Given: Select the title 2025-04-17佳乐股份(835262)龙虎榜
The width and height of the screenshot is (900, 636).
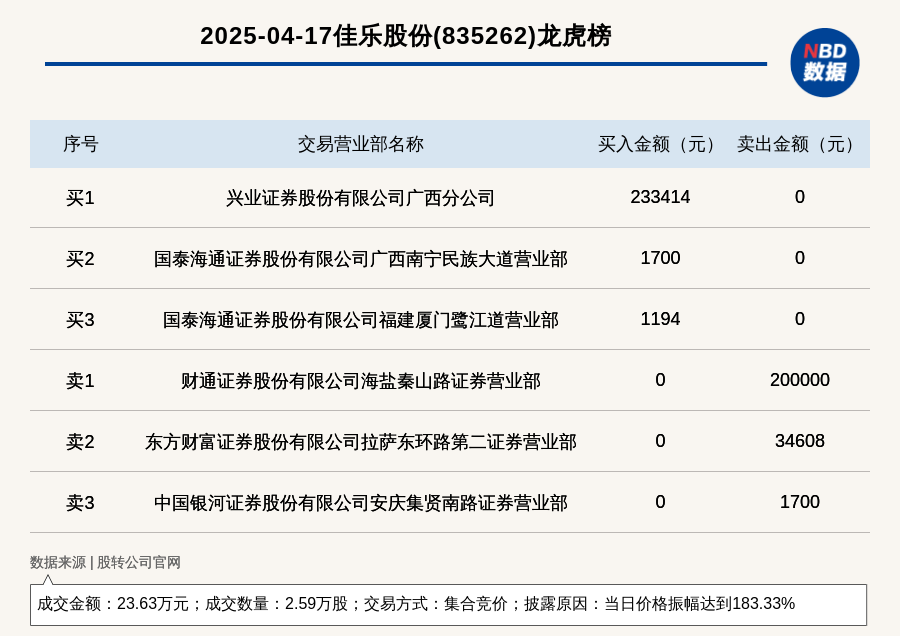Looking at the screenshot, I should point(406,36).
